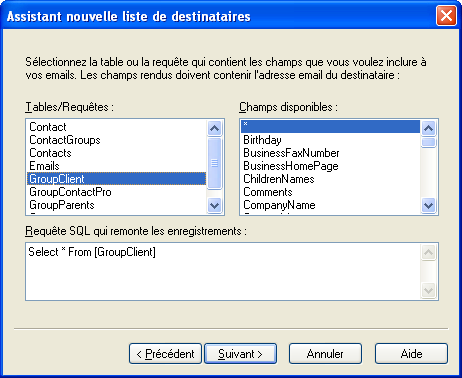The height and width of the screenshot is (378, 462).
Task: Click inside the SQL query text box
Action: tap(223, 272)
